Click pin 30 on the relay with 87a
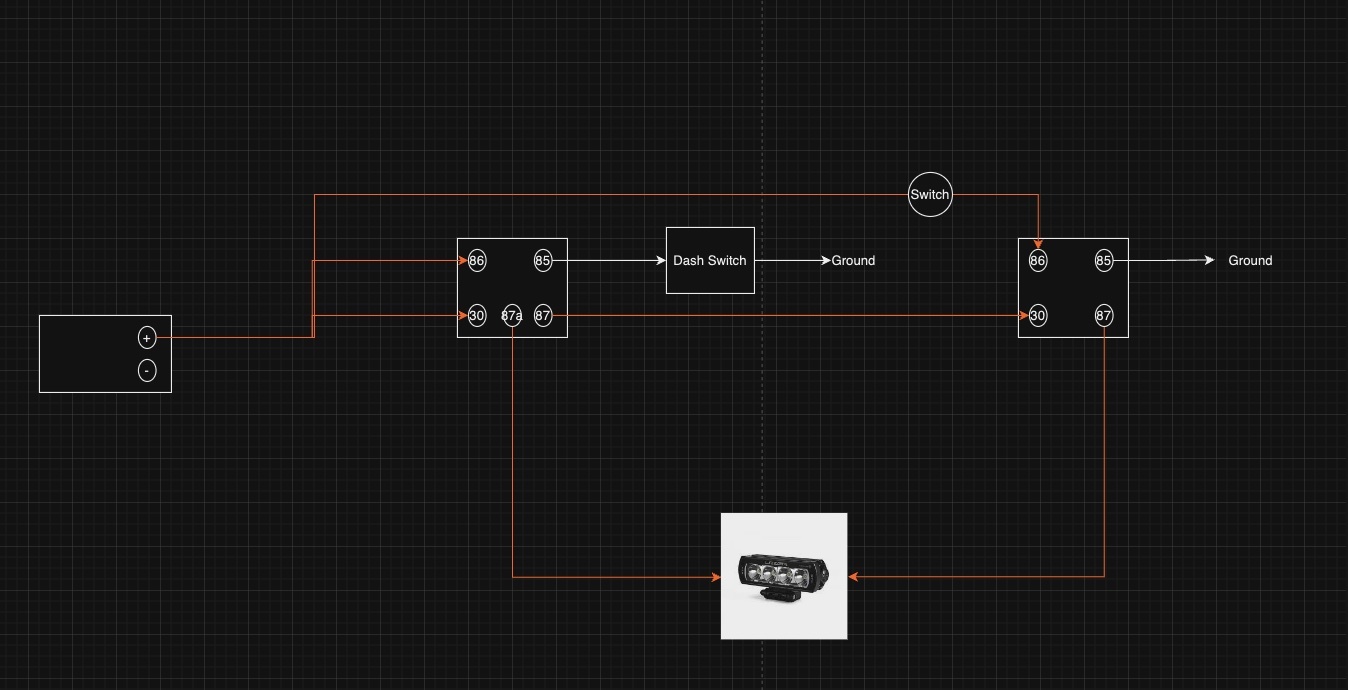Image resolution: width=1348 pixels, height=690 pixels. (477, 316)
